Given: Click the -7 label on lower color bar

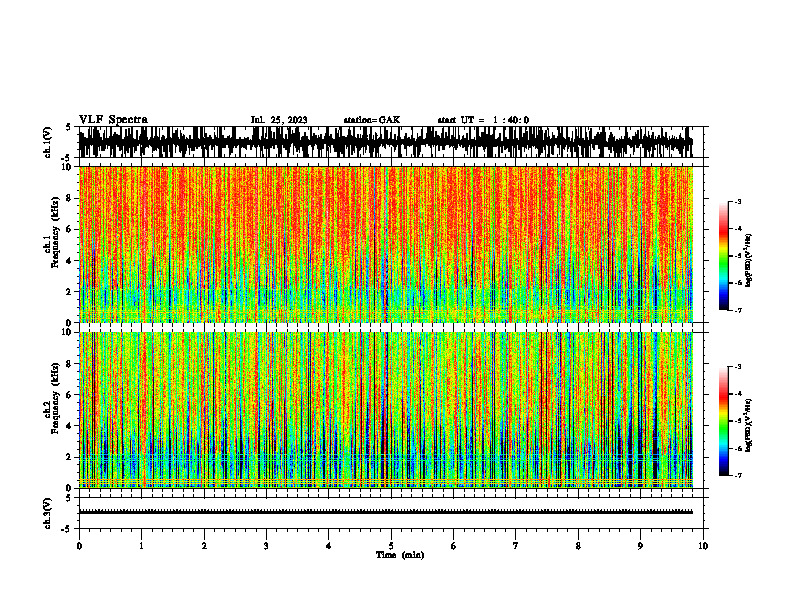Looking at the screenshot, I should 738,475.
